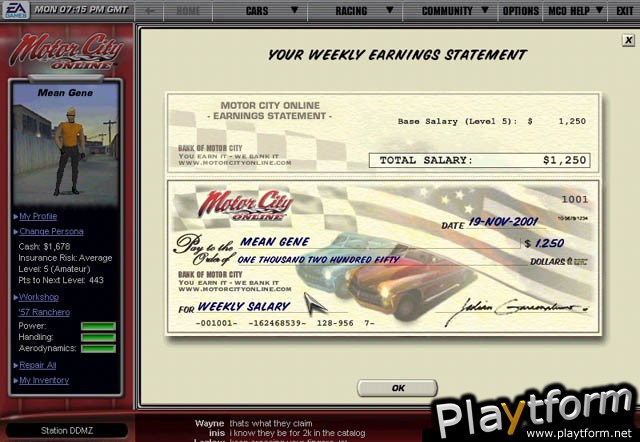
Task: Click the arrow bullet beside Repair All
Action: click(x=16, y=365)
